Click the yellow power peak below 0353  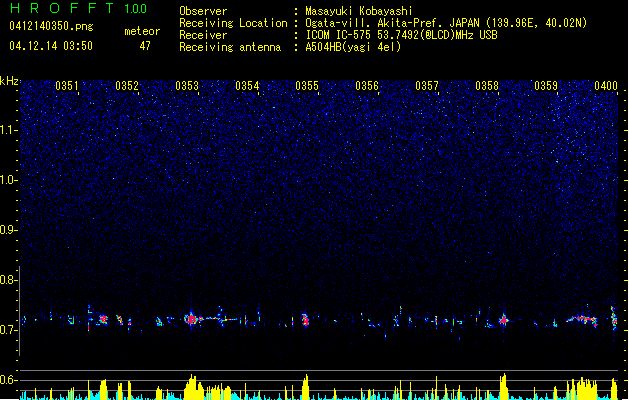click(x=193, y=387)
